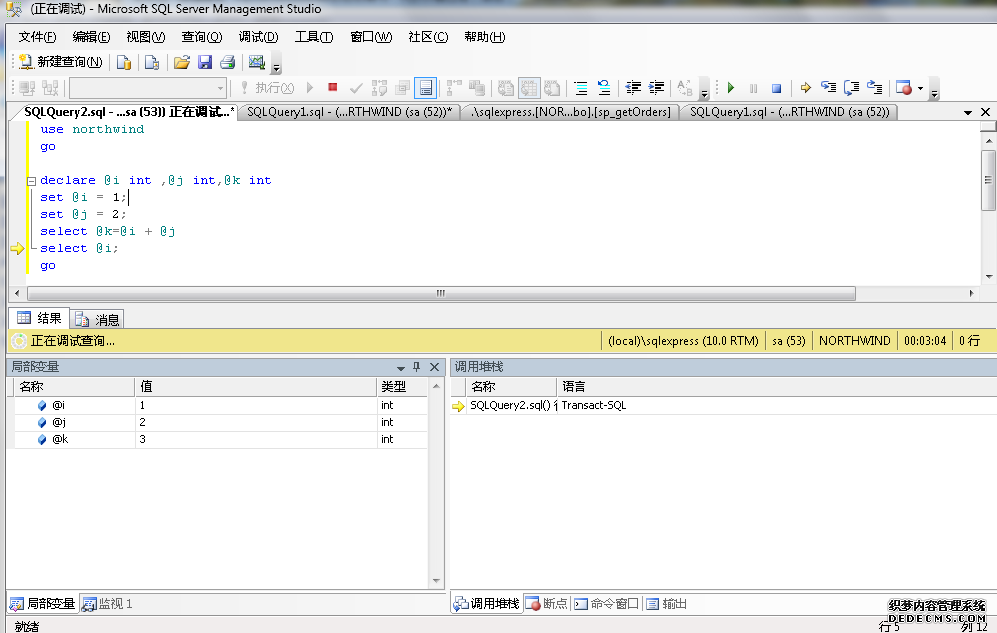Click the Open File folder icon
Screen dimensions: 997x633
pos(181,62)
